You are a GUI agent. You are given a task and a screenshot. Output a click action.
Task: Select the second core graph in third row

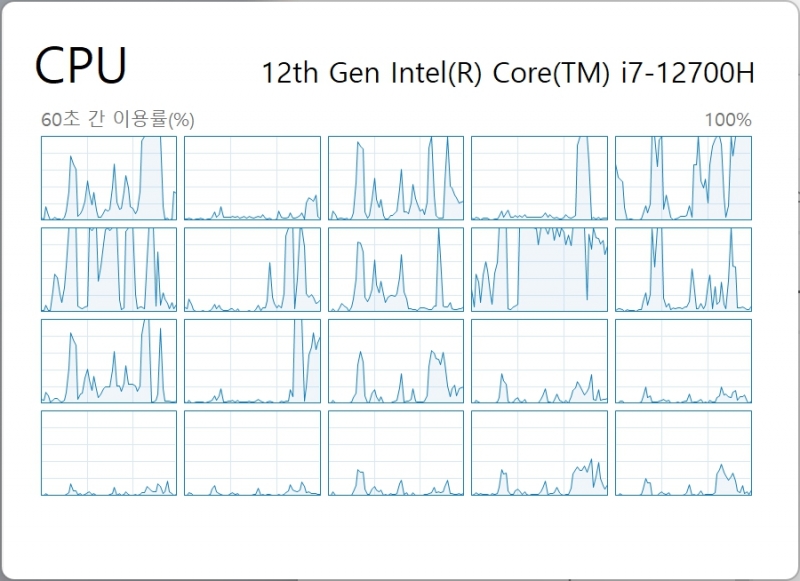point(253,361)
